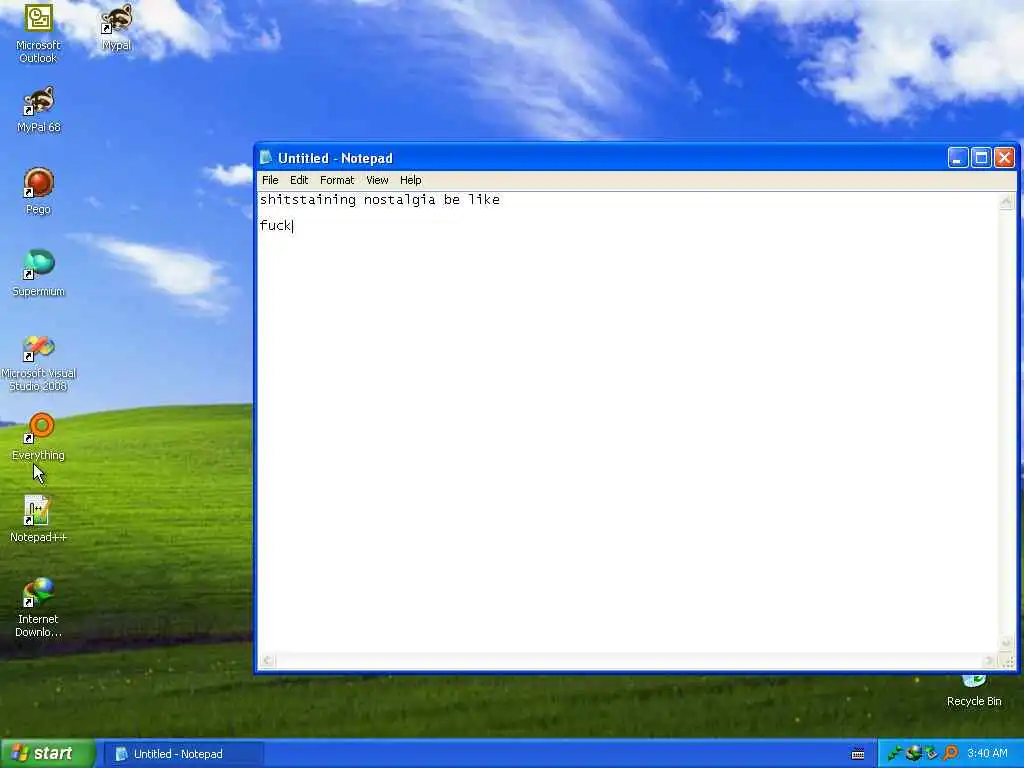Screen dimensions: 1024x768
Task: Click the horizontal scrollbar right arrow
Action: (x=990, y=661)
